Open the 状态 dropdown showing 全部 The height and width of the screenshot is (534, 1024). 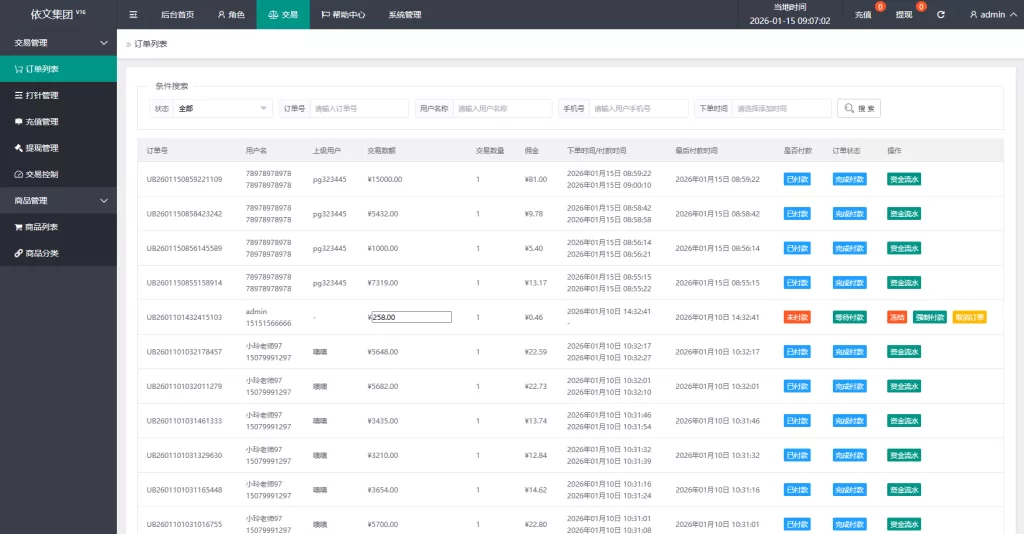pos(223,108)
